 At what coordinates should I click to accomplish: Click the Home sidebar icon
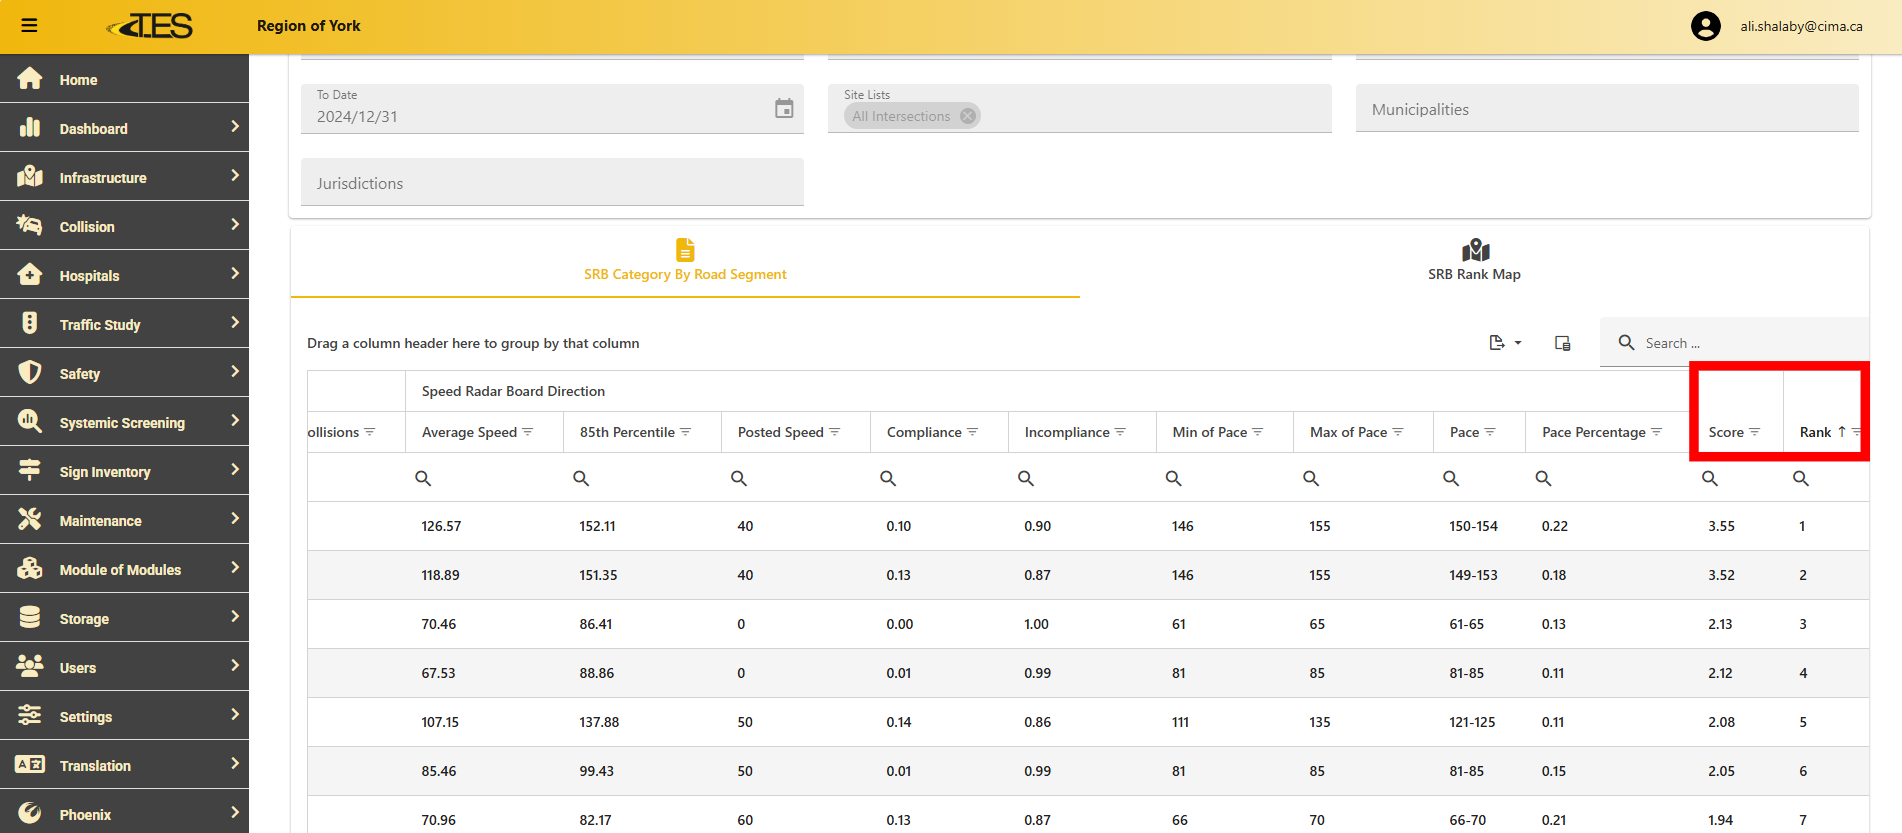(30, 79)
